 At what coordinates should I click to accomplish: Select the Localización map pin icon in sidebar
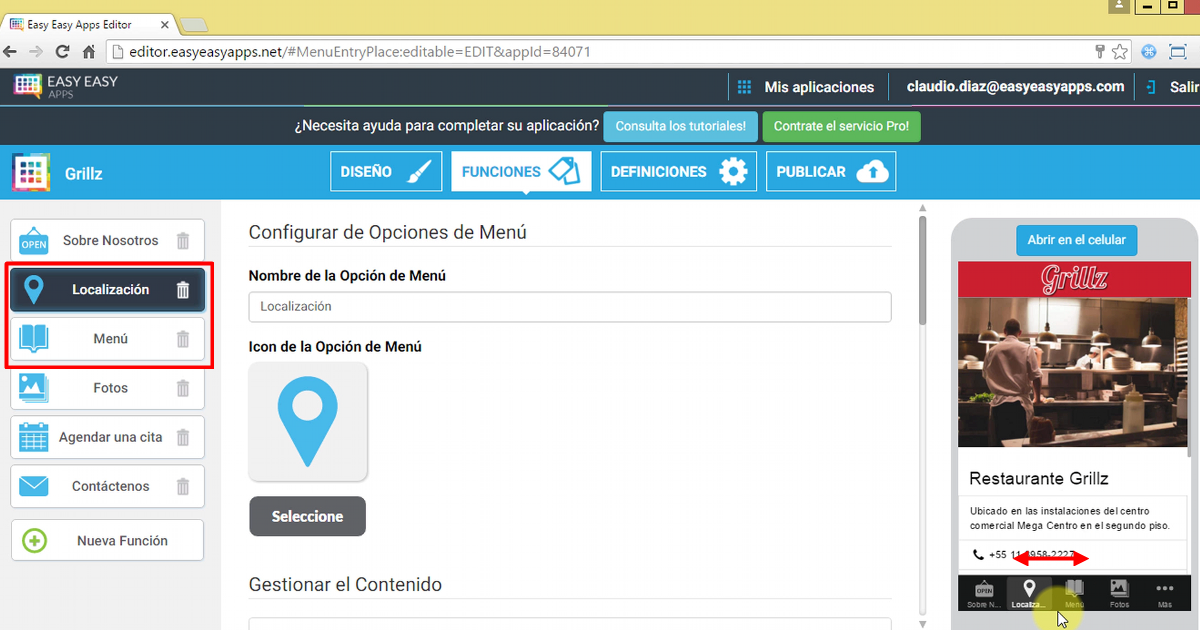point(35,289)
